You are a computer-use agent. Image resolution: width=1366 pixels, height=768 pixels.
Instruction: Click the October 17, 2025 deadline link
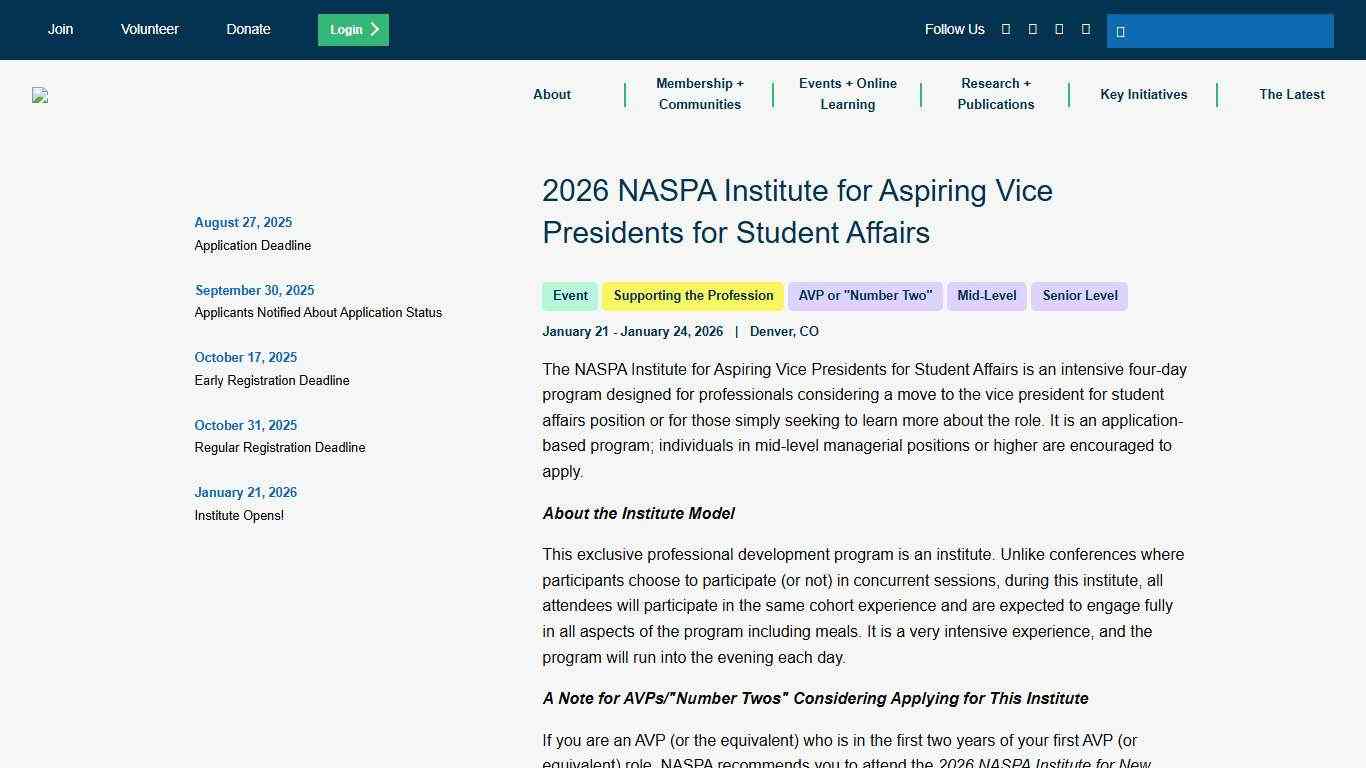(x=245, y=357)
